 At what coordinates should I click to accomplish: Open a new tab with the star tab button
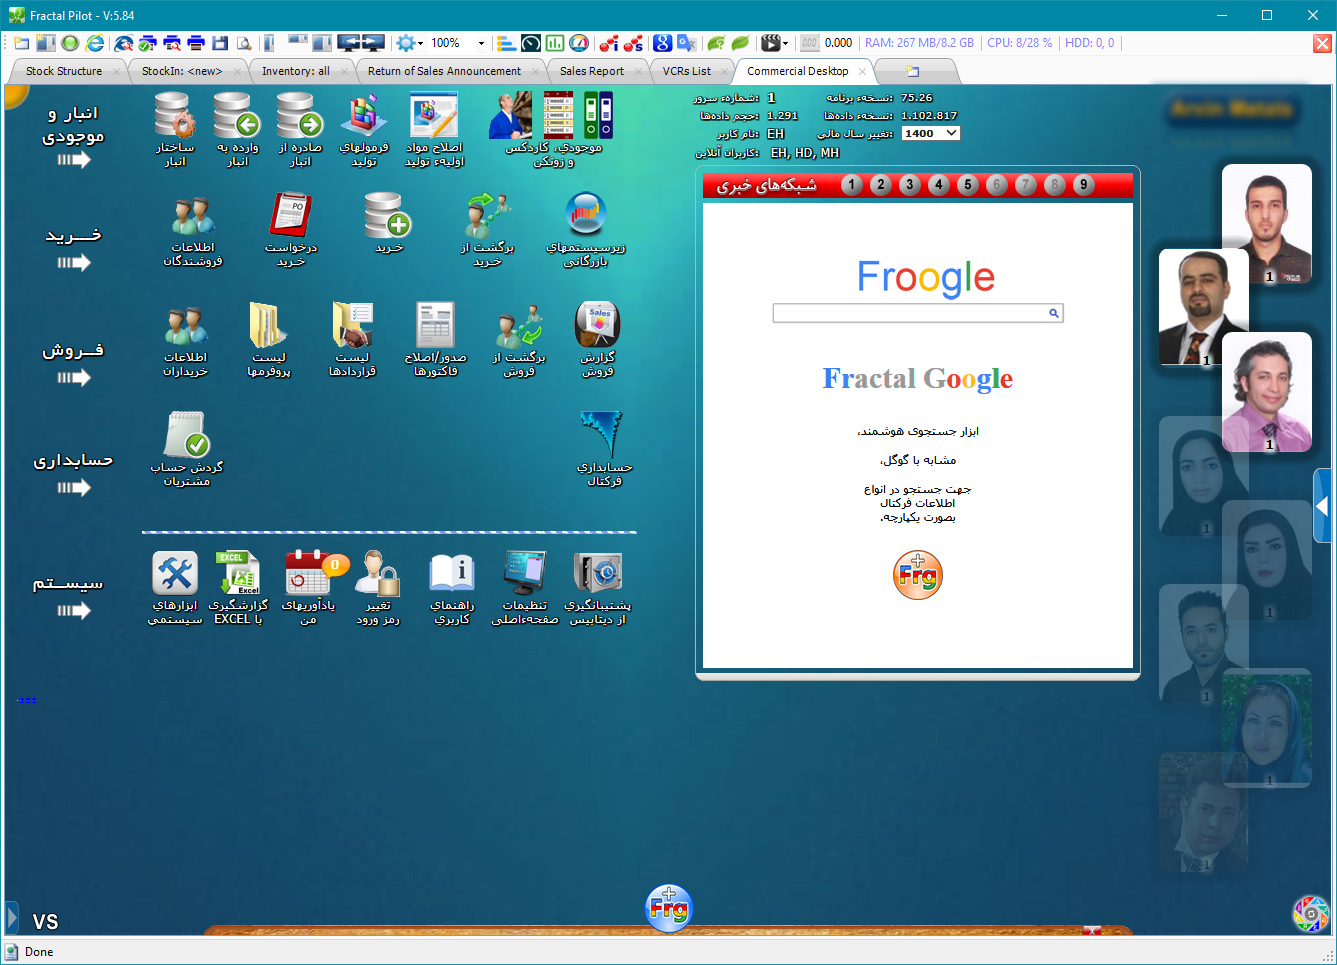point(912,71)
